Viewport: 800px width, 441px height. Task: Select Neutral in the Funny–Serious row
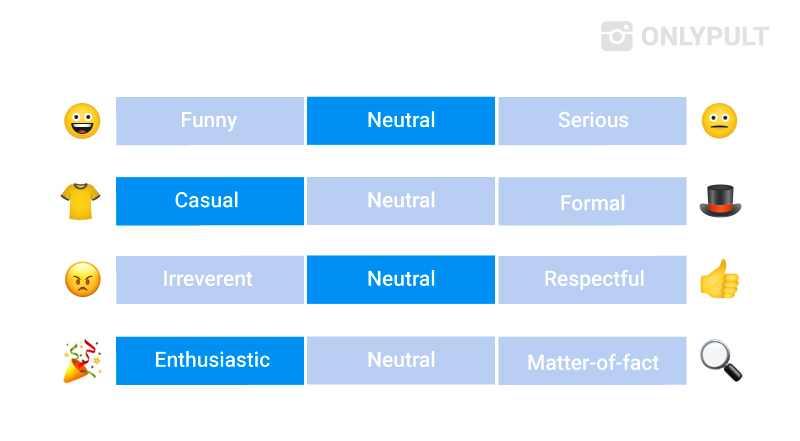pos(401,121)
